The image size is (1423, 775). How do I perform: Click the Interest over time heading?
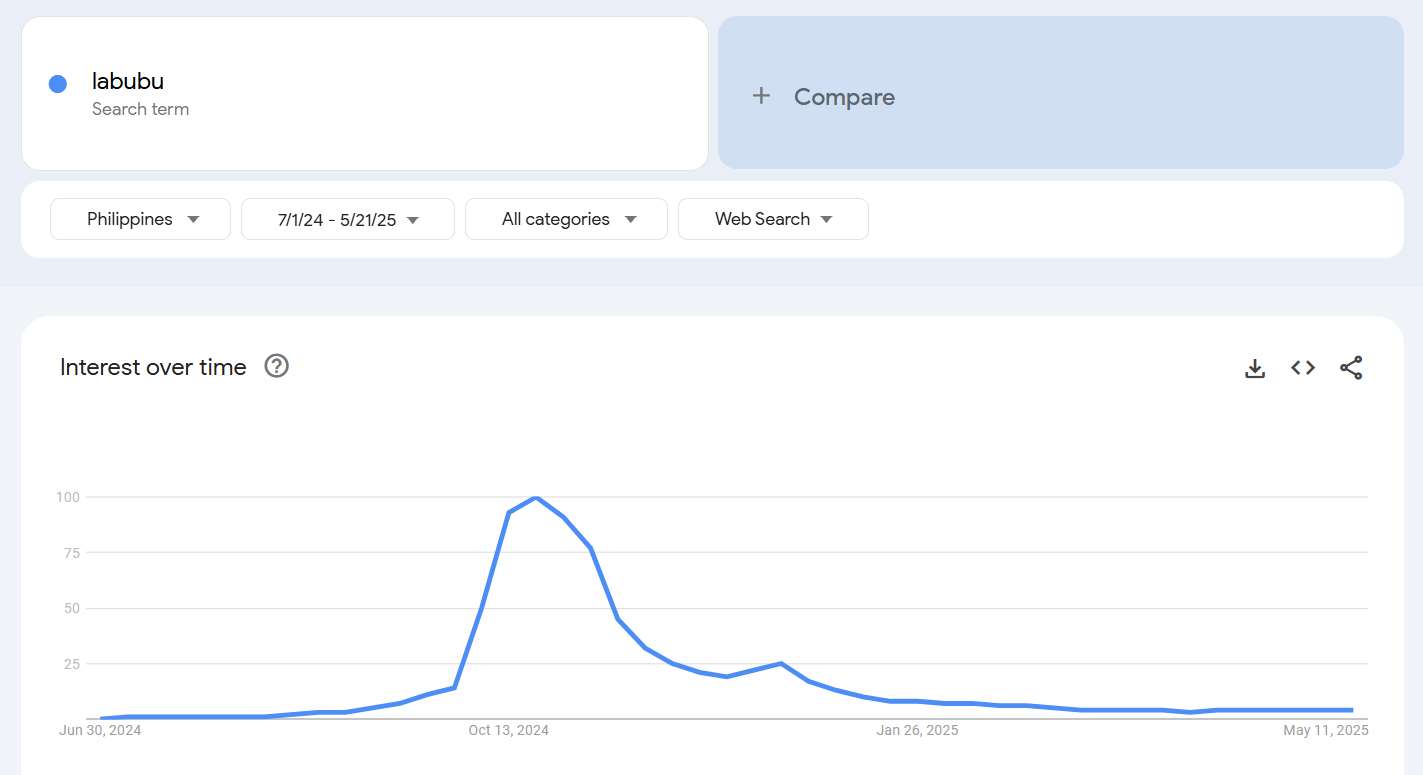pyautogui.click(x=152, y=366)
